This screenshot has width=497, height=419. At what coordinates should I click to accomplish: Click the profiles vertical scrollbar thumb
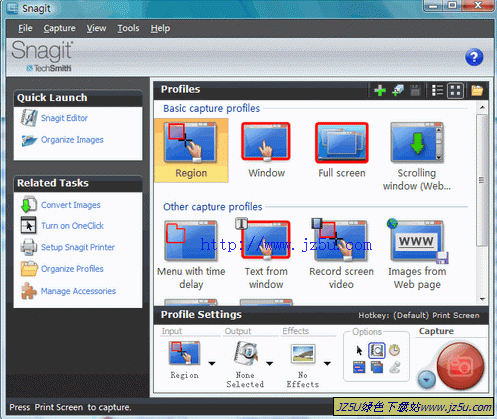481,180
